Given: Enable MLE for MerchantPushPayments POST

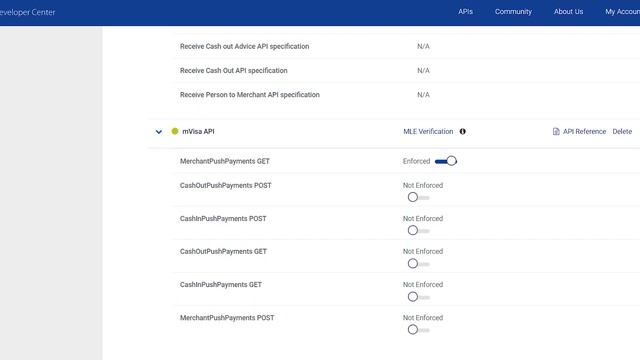Looking at the screenshot, I should click(418, 330).
